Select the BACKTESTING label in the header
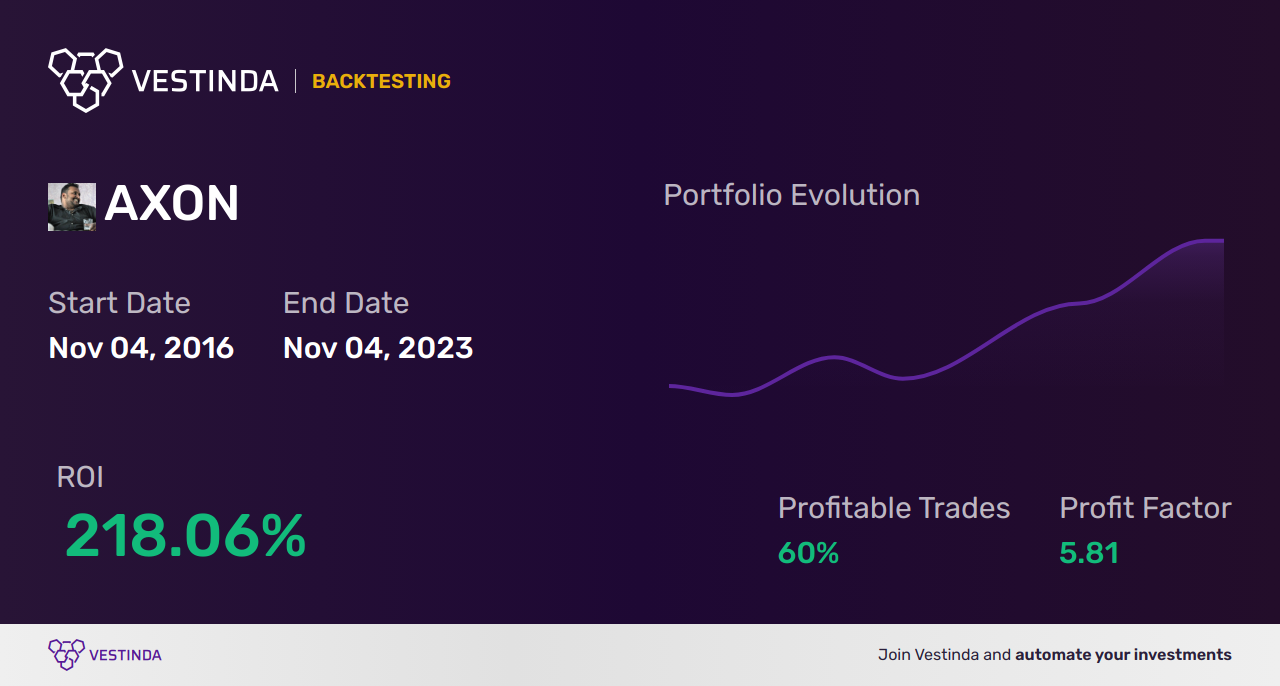This screenshot has height=686, width=1280. [x=381, y=82]
